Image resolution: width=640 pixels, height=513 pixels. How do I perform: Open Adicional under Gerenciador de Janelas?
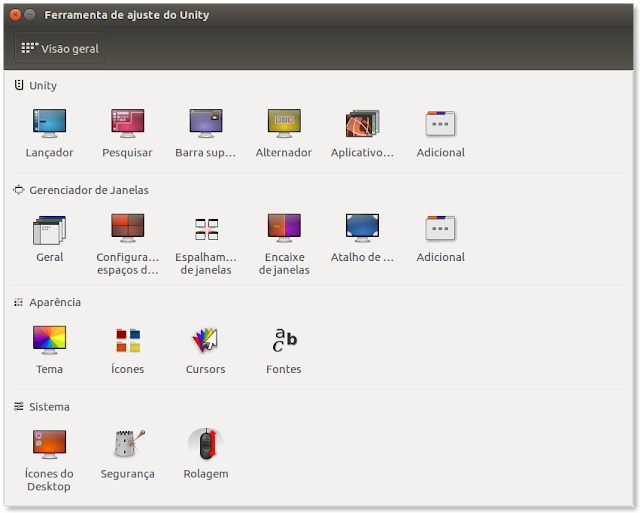click(440, 229)
